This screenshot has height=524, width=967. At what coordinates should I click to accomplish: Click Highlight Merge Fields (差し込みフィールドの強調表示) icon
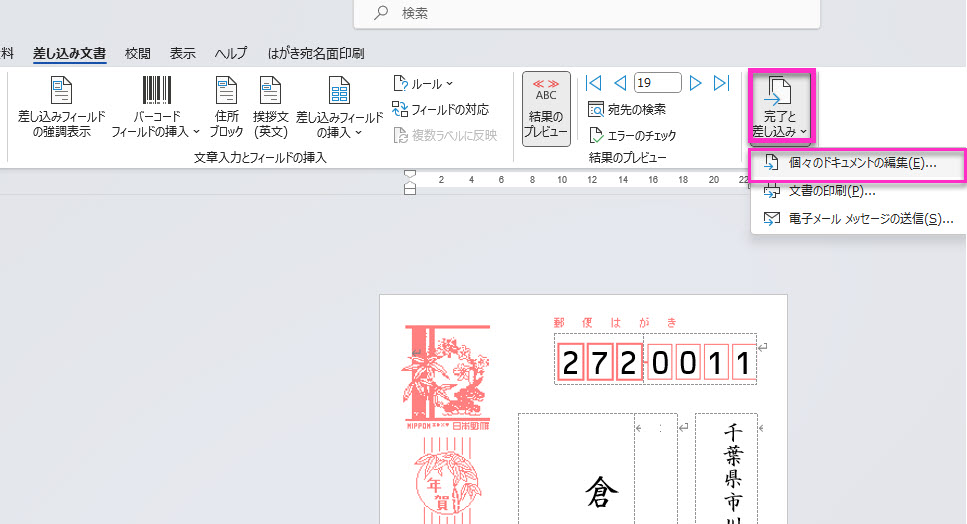(x=62, y=91)
